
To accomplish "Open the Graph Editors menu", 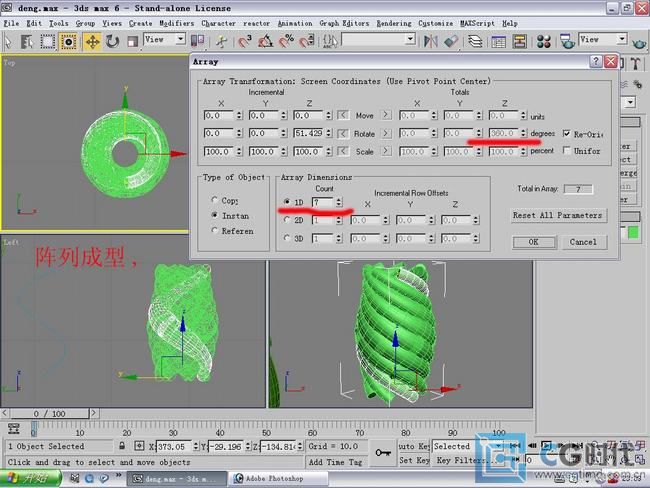I will 344,23.
